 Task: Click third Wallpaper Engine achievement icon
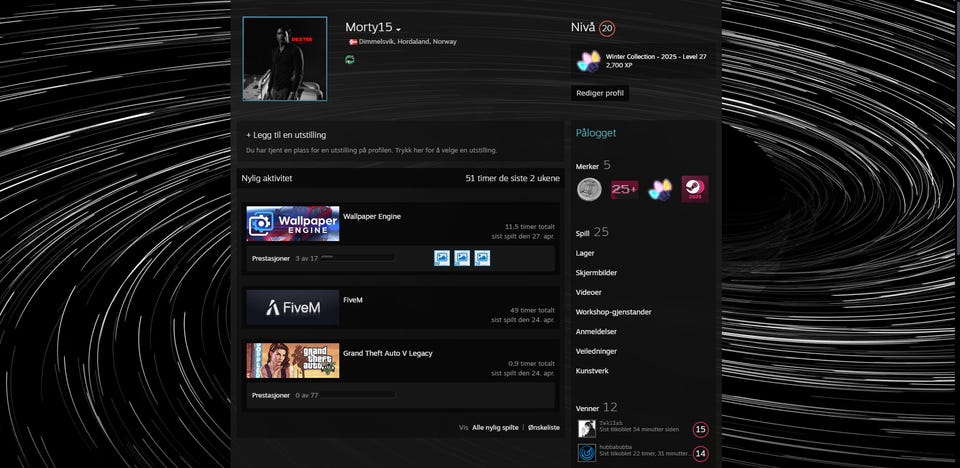[482, 258]
